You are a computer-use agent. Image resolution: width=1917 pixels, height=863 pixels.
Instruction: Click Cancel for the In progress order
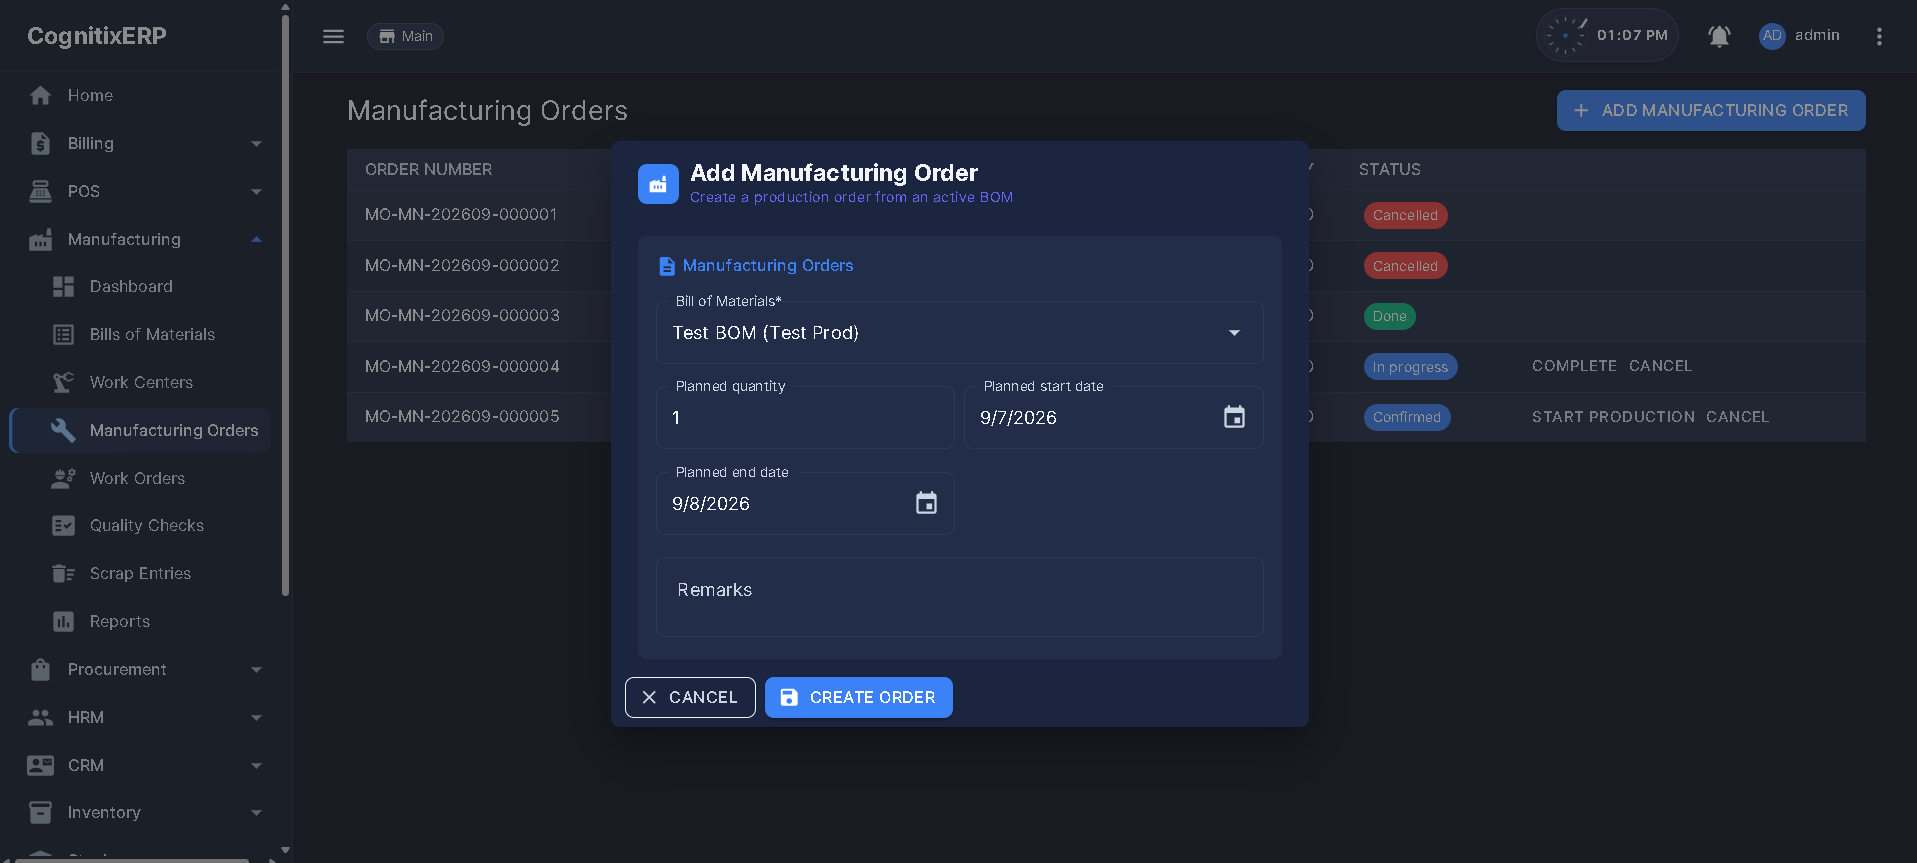1660,366
